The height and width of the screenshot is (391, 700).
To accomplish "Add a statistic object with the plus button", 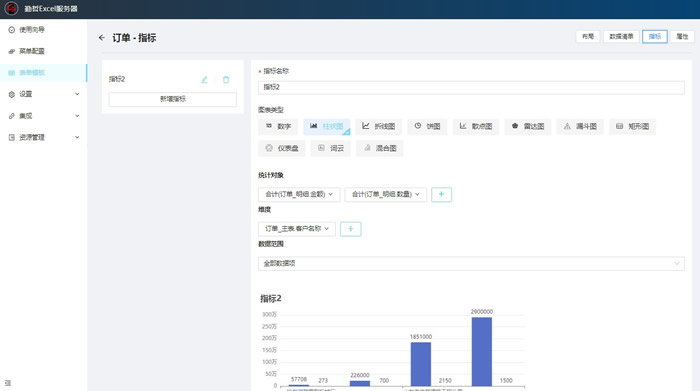I will tap(441, 194).
